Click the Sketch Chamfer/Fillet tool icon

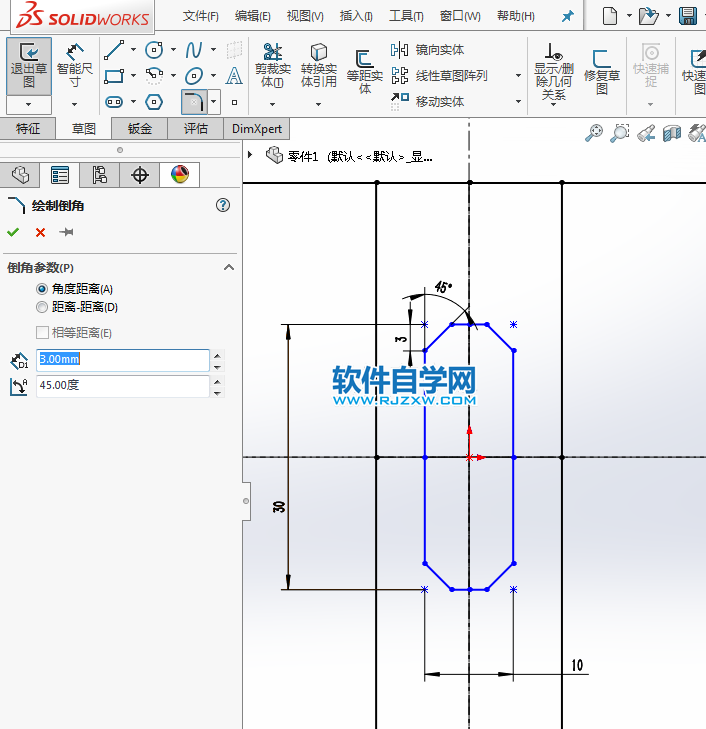point(194,102)
